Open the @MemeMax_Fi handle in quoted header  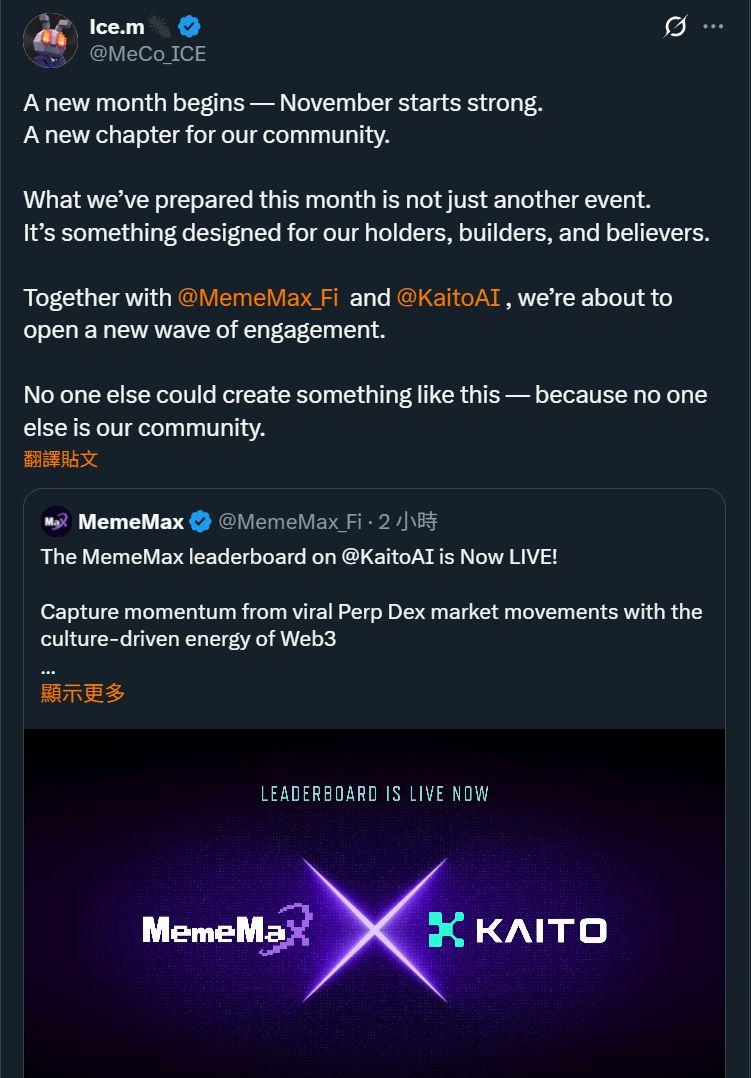[x=290, y=521]
